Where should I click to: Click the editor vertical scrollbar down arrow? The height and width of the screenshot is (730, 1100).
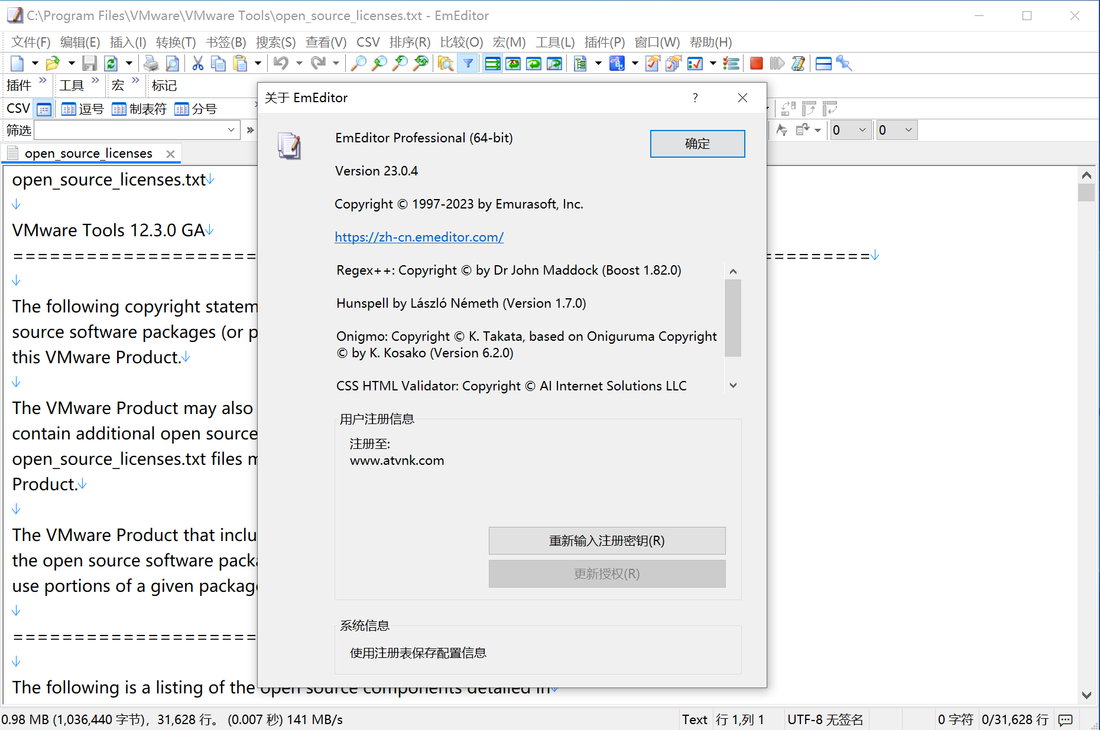pos(1087,696)
